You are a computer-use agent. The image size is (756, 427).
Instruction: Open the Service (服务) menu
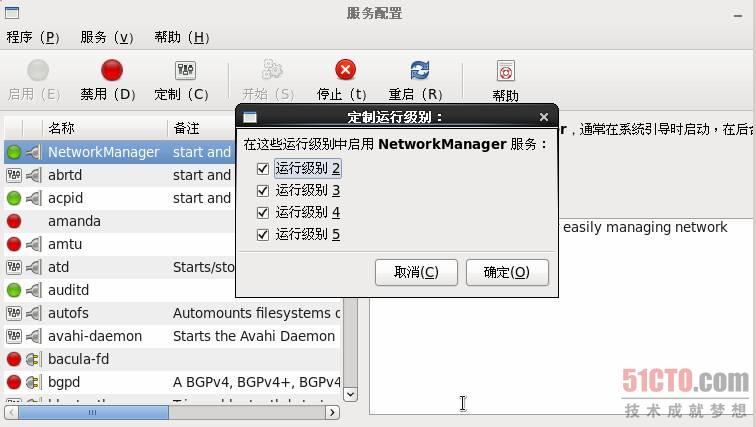107,37
